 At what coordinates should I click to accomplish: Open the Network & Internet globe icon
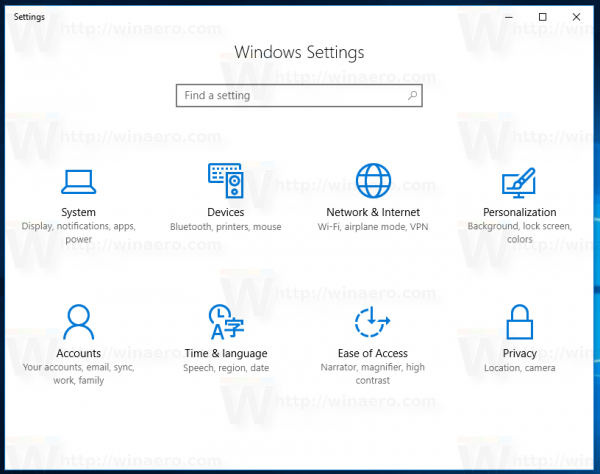coord(373,181)
